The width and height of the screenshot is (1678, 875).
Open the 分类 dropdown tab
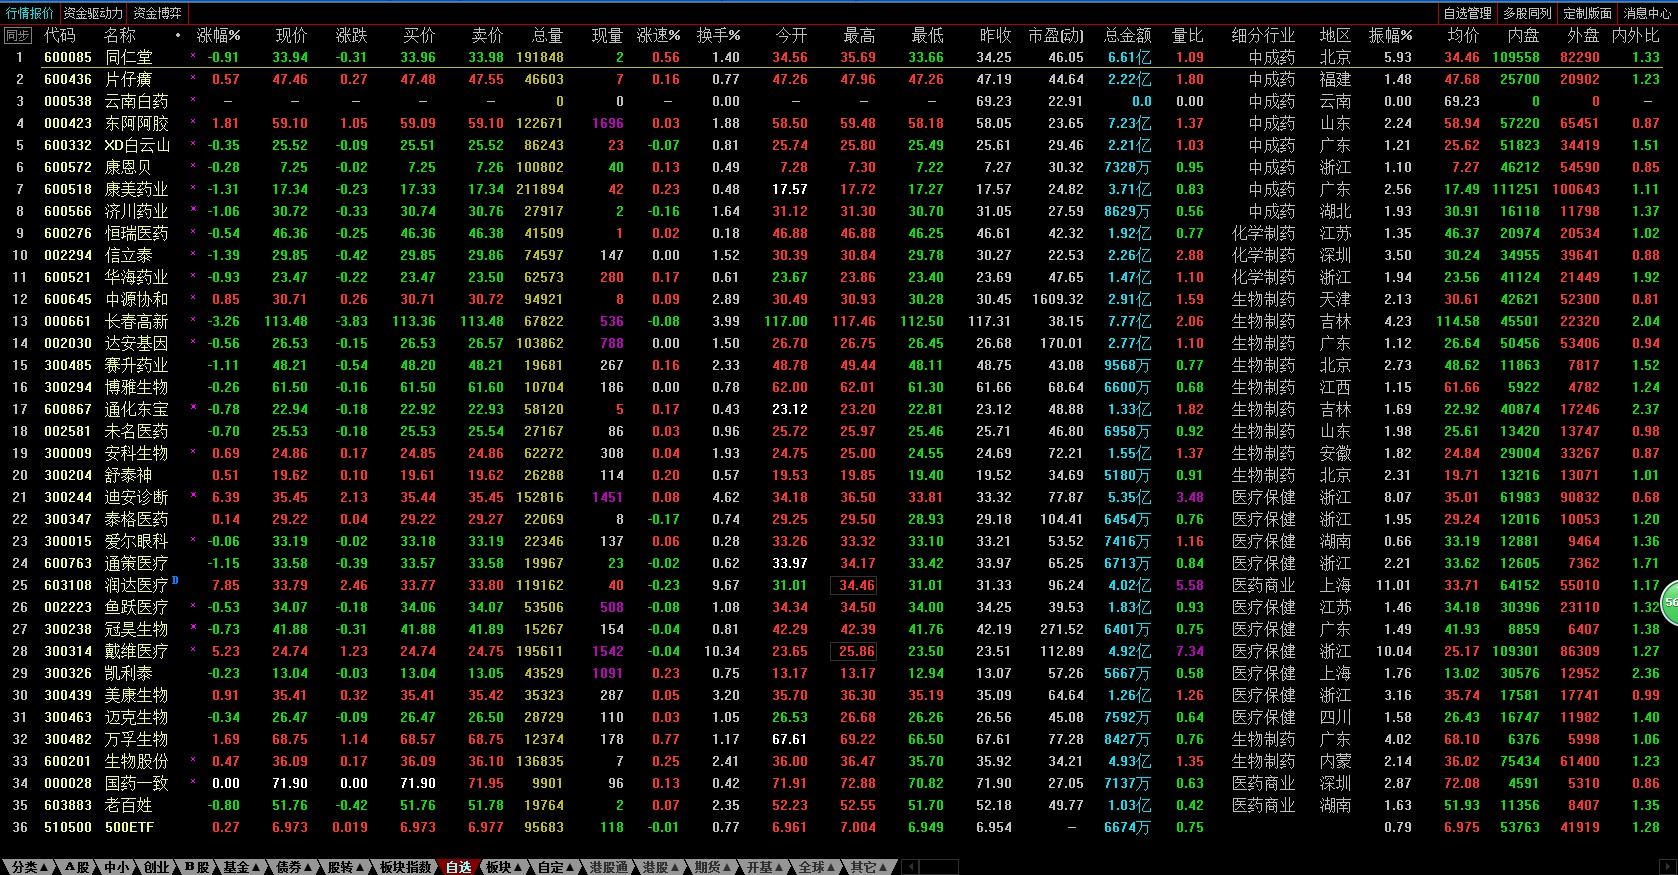[x=30, y=867]
